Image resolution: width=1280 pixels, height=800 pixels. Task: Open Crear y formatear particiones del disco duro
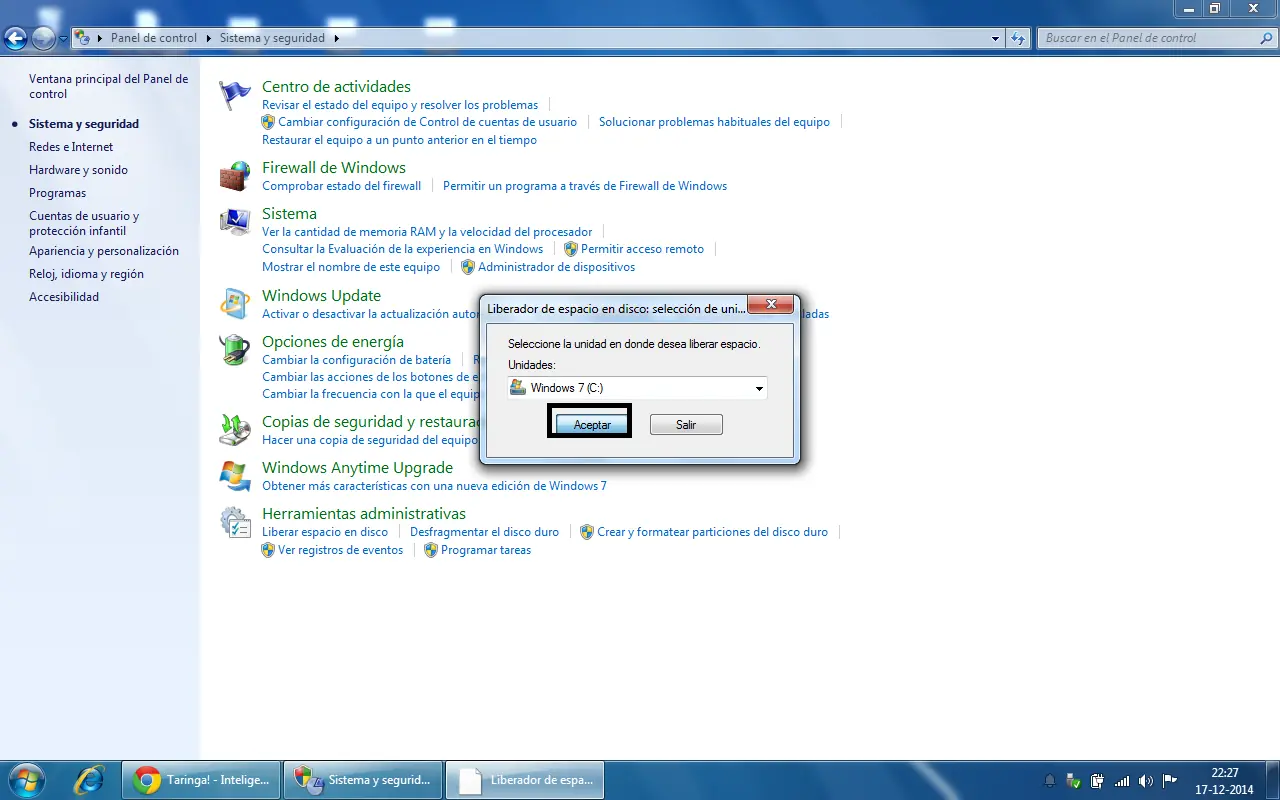(712, 532)
